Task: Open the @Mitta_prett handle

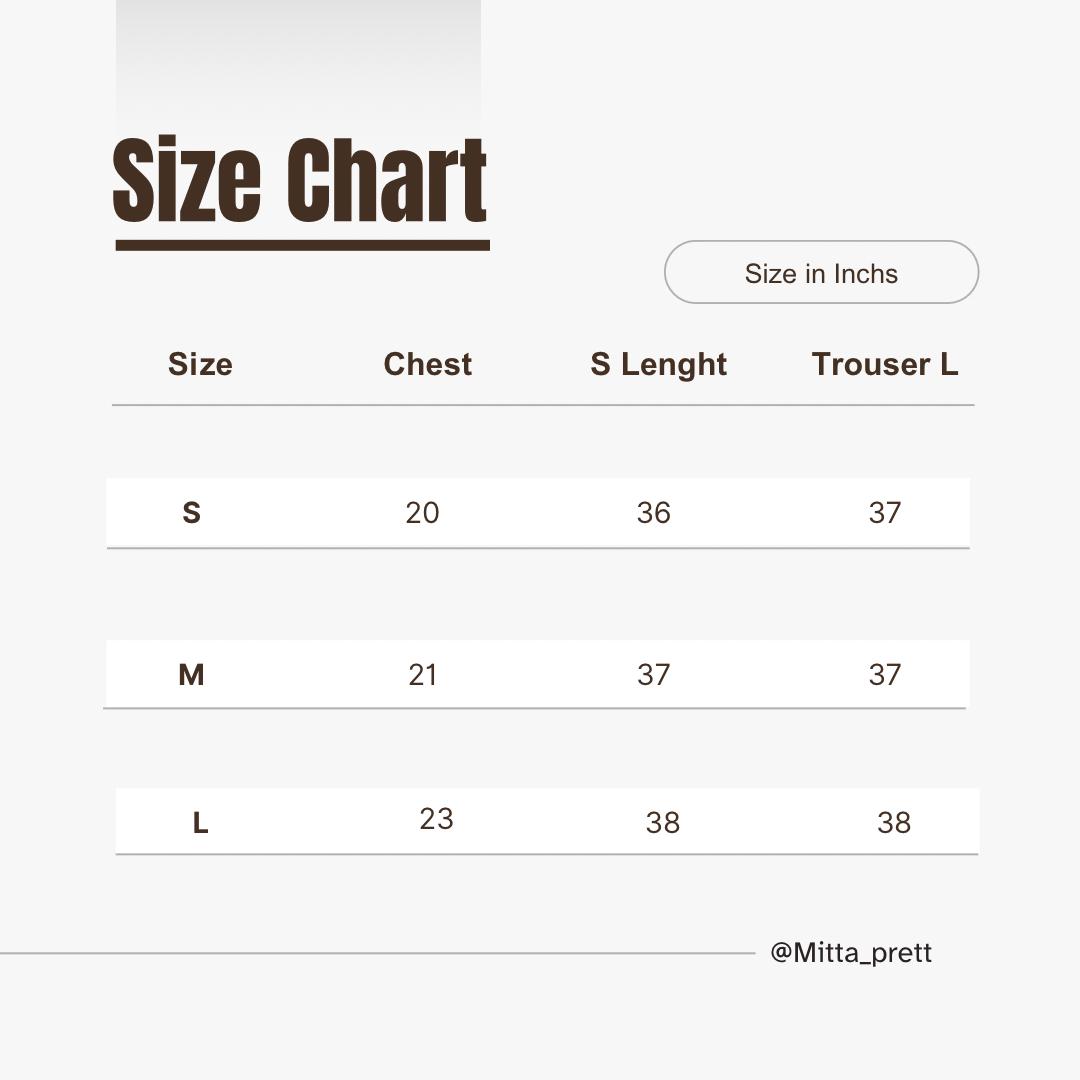Action: 851,953
